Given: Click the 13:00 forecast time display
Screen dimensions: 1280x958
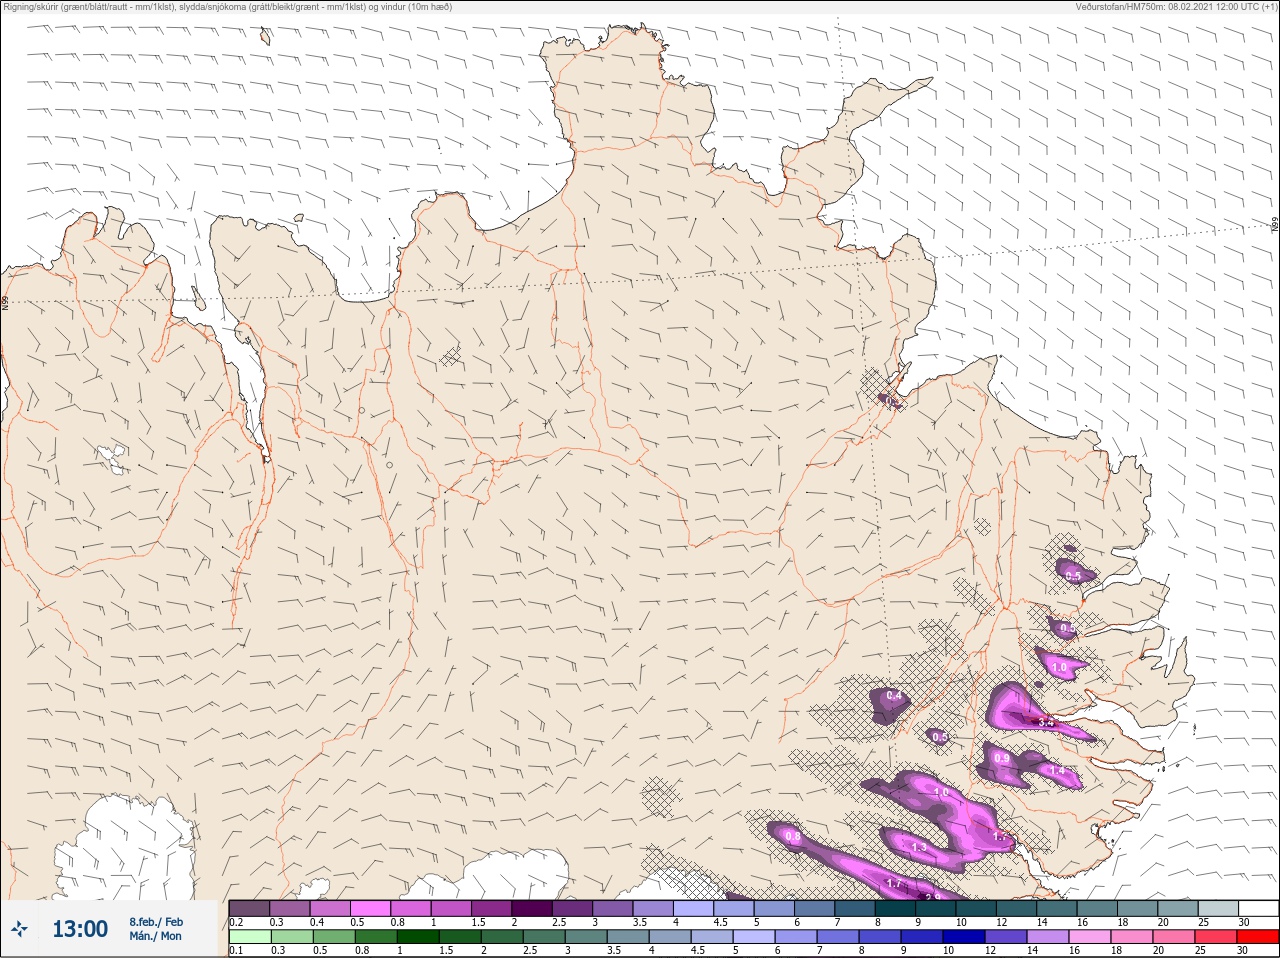Looking at the screenshot, I should (80, 929).
